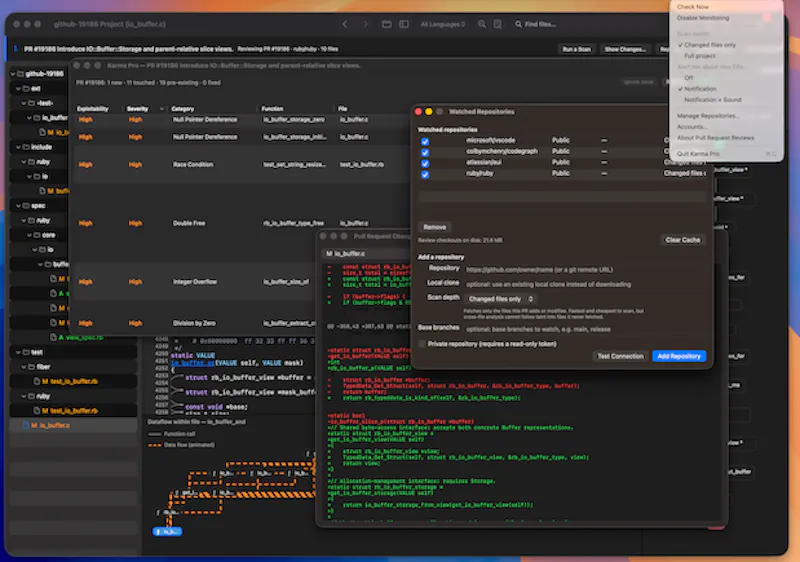
Task: Select the Integer Overflow finding row
Action: 194,282
